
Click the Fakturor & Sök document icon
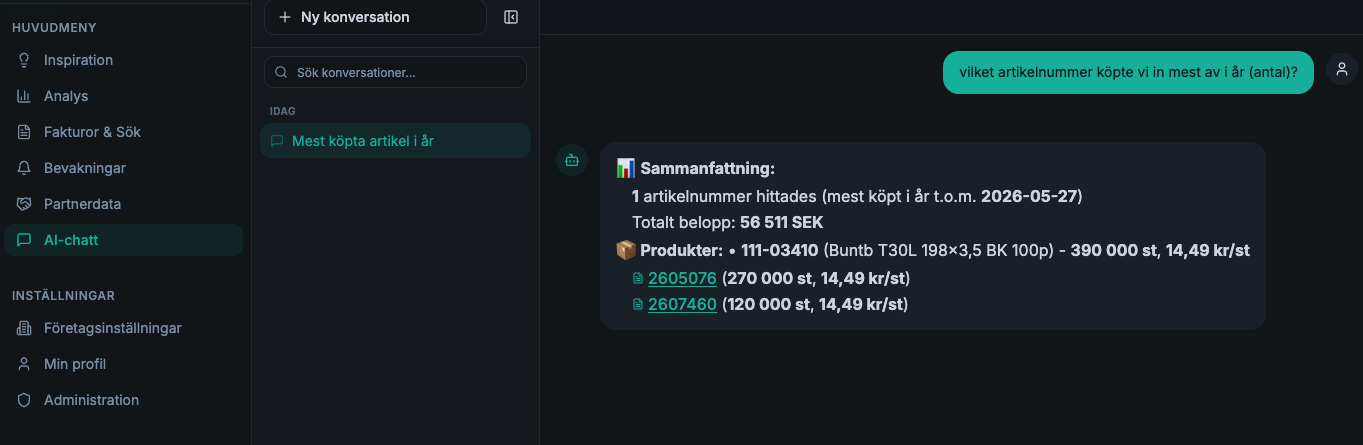[24, 132]
